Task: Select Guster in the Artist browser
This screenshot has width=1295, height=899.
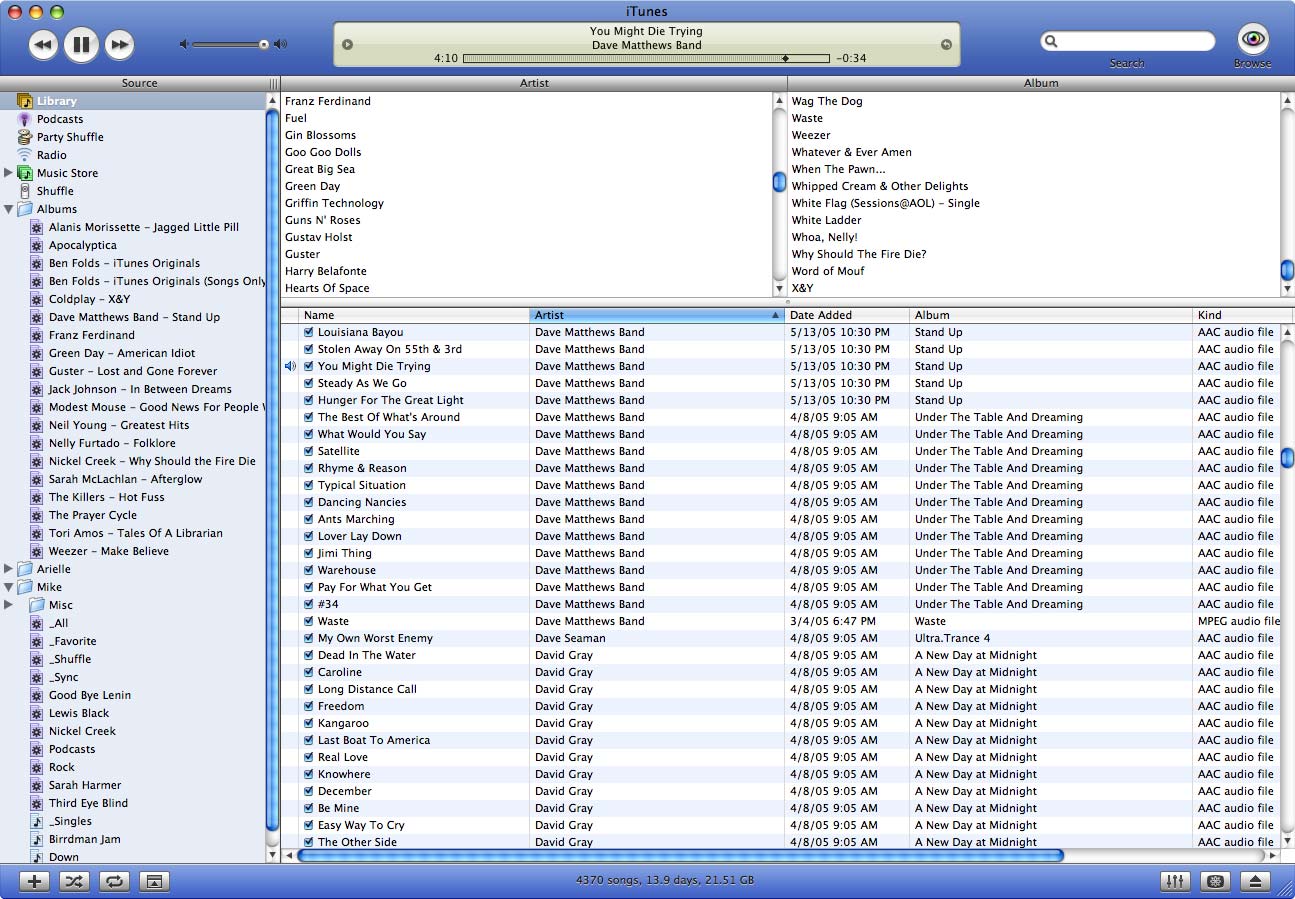Action: click(302, 254)
